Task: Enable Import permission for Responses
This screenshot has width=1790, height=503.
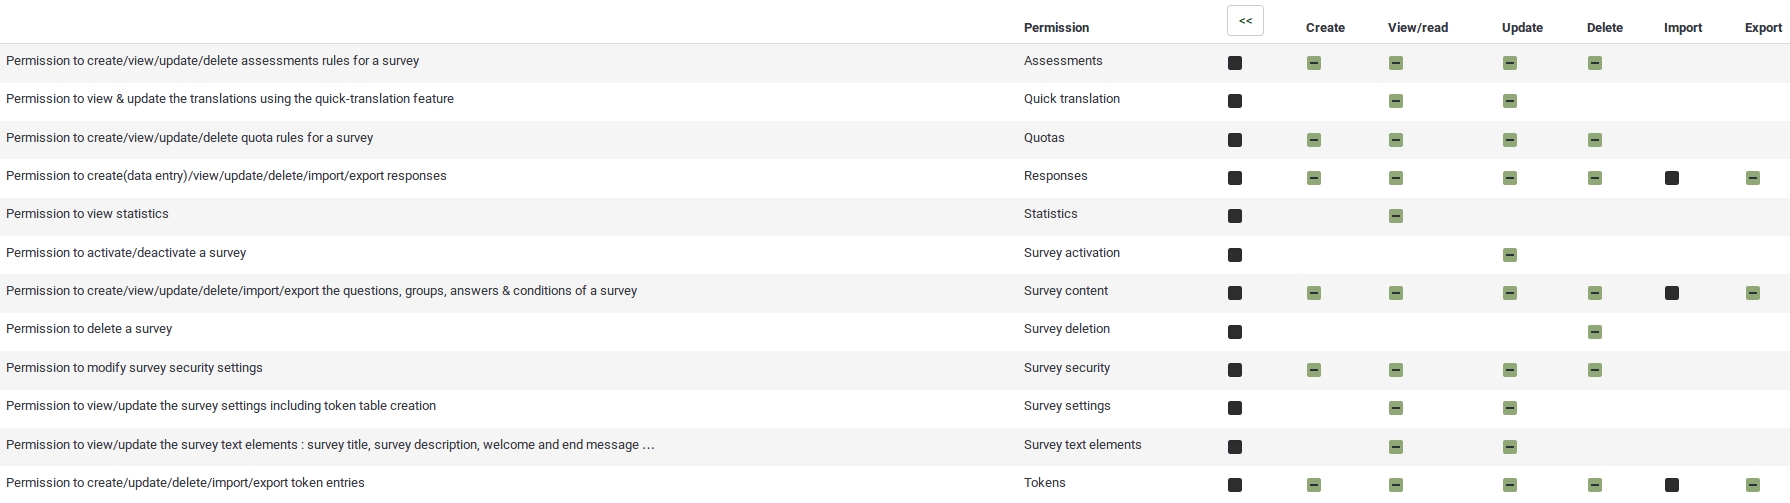Action: [1672, 178]
